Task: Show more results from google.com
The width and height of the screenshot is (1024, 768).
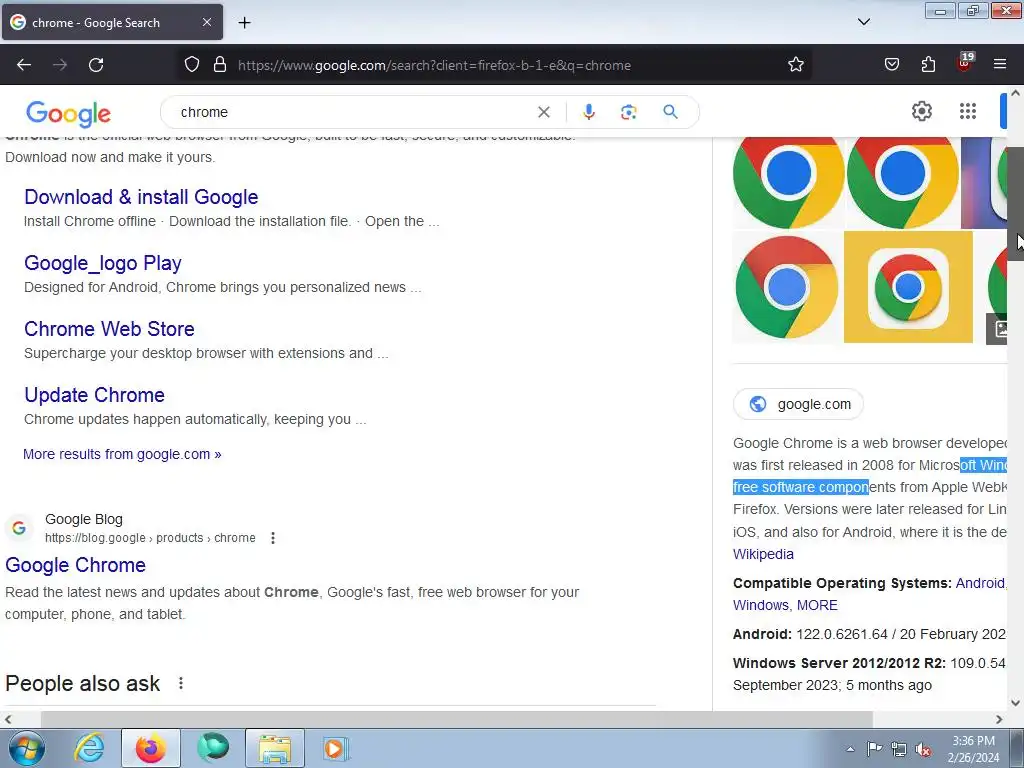Action: click(x=122, y=454)
